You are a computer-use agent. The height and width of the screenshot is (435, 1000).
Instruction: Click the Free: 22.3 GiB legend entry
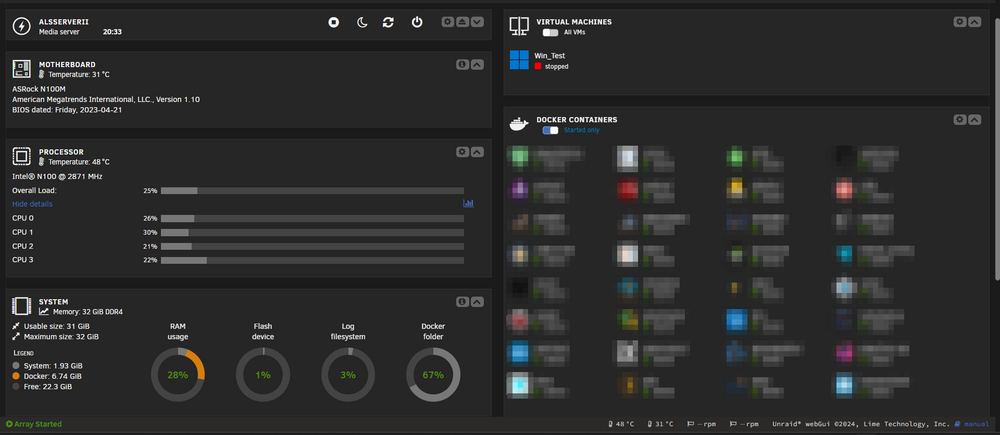tap(42, 387)
